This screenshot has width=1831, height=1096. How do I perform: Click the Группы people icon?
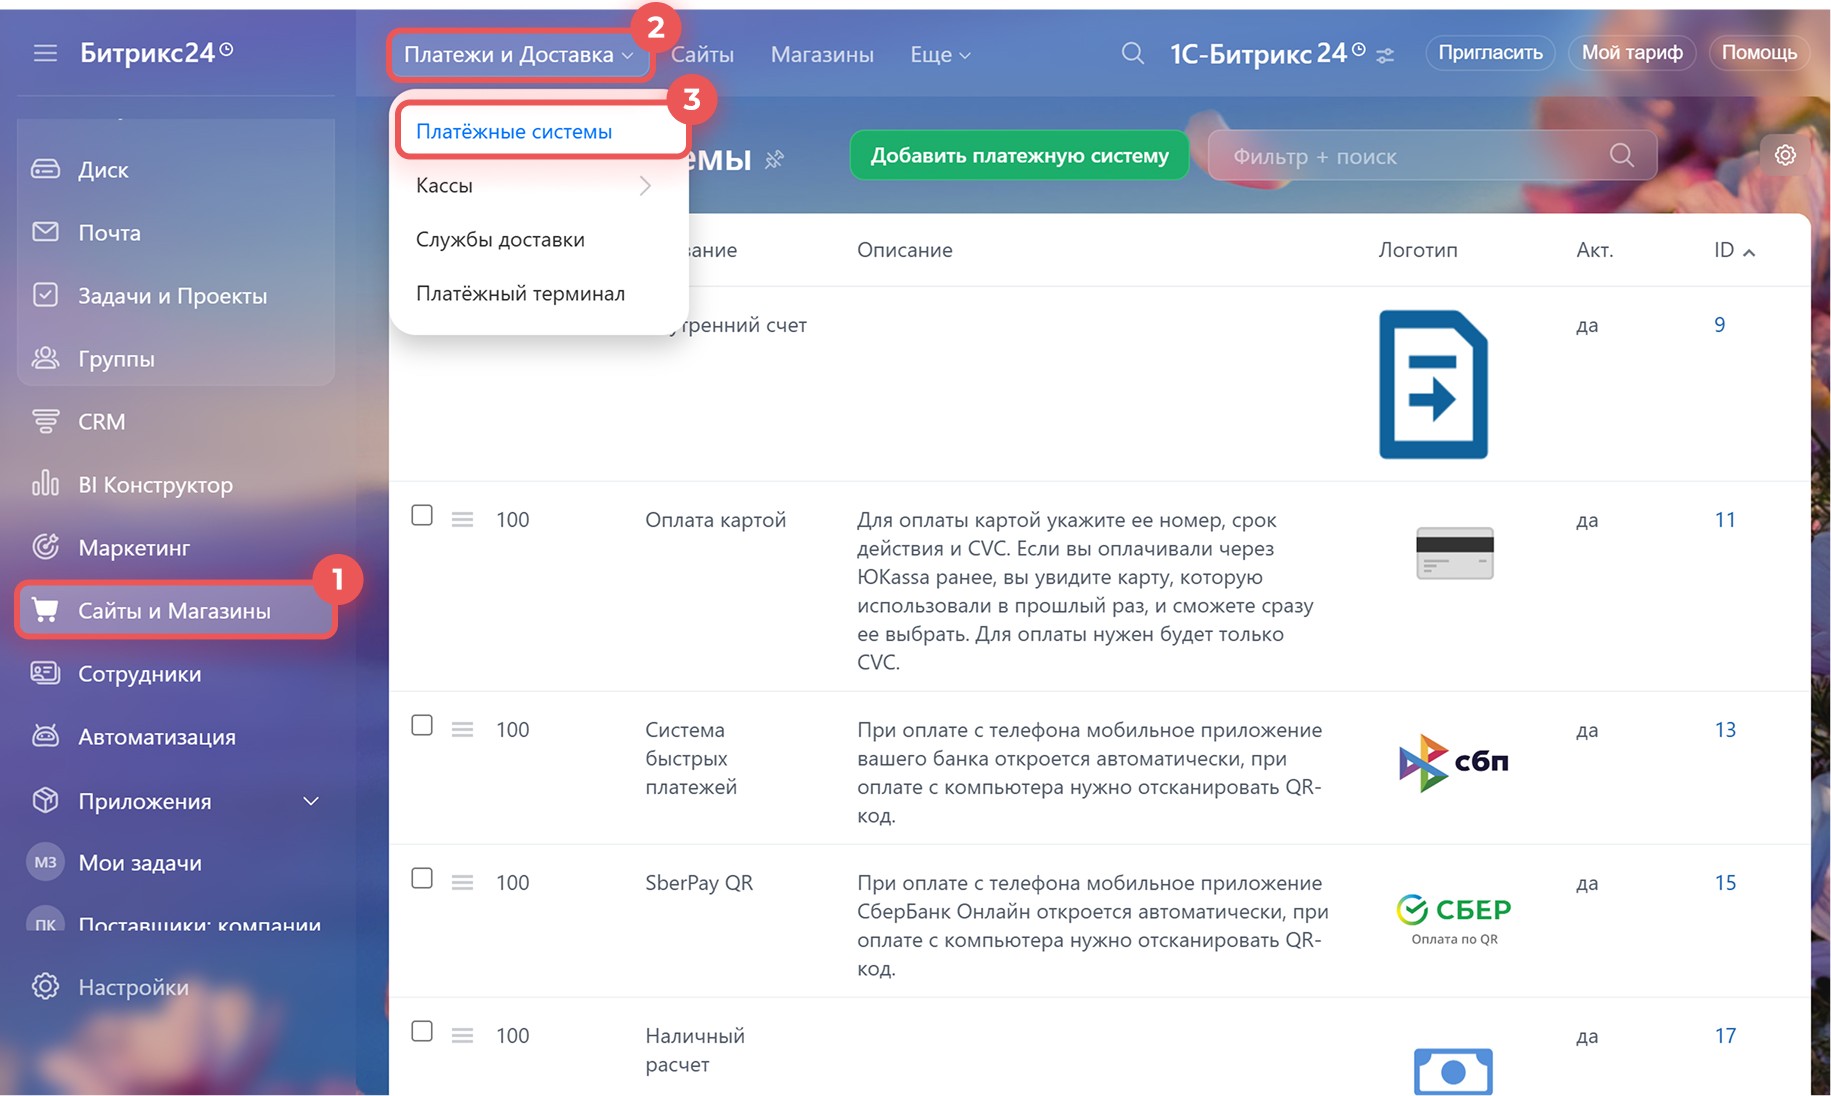(x=45, y=358)
